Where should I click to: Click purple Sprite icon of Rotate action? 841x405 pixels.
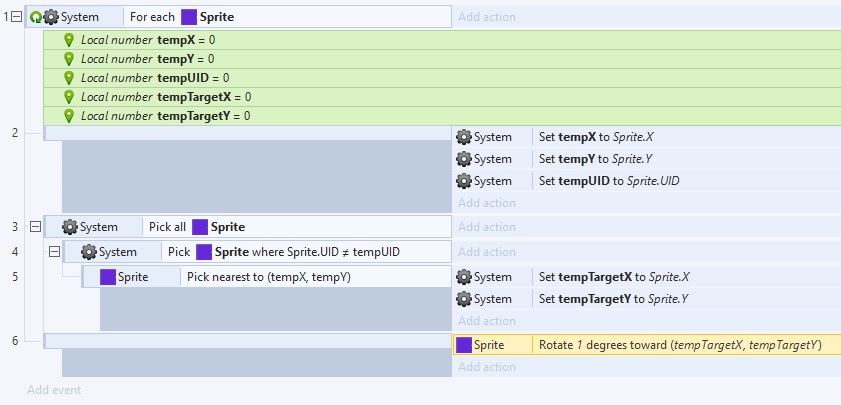click(463, 345)
